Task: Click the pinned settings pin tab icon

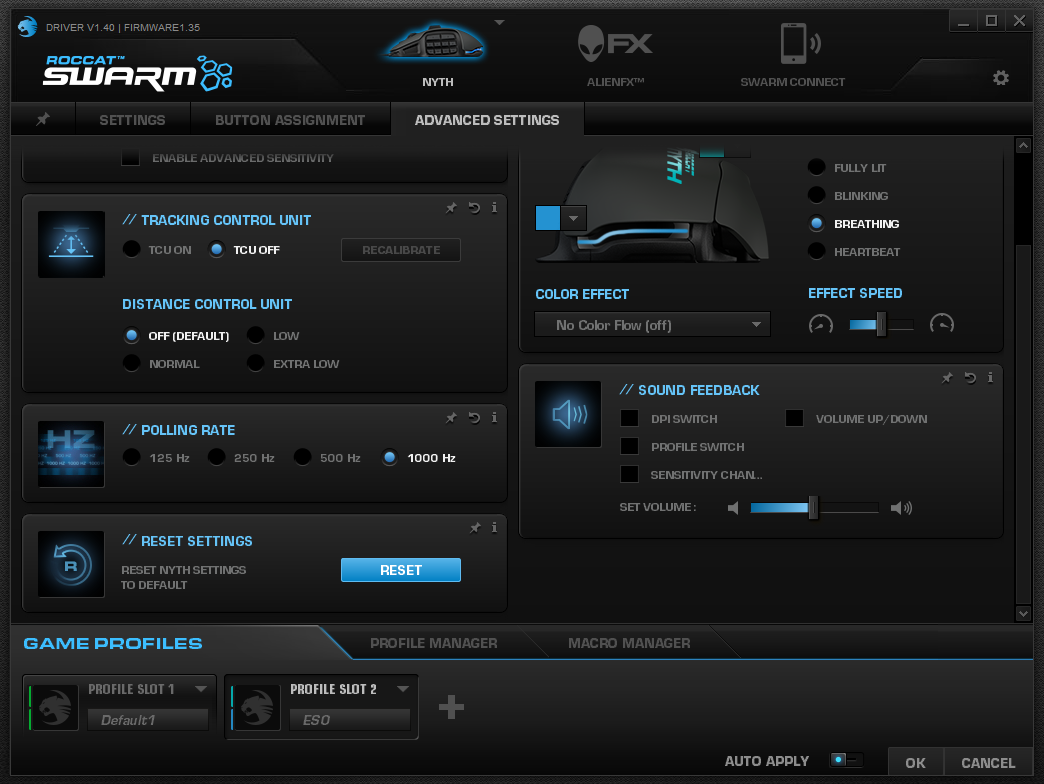Action: point(43,119)
